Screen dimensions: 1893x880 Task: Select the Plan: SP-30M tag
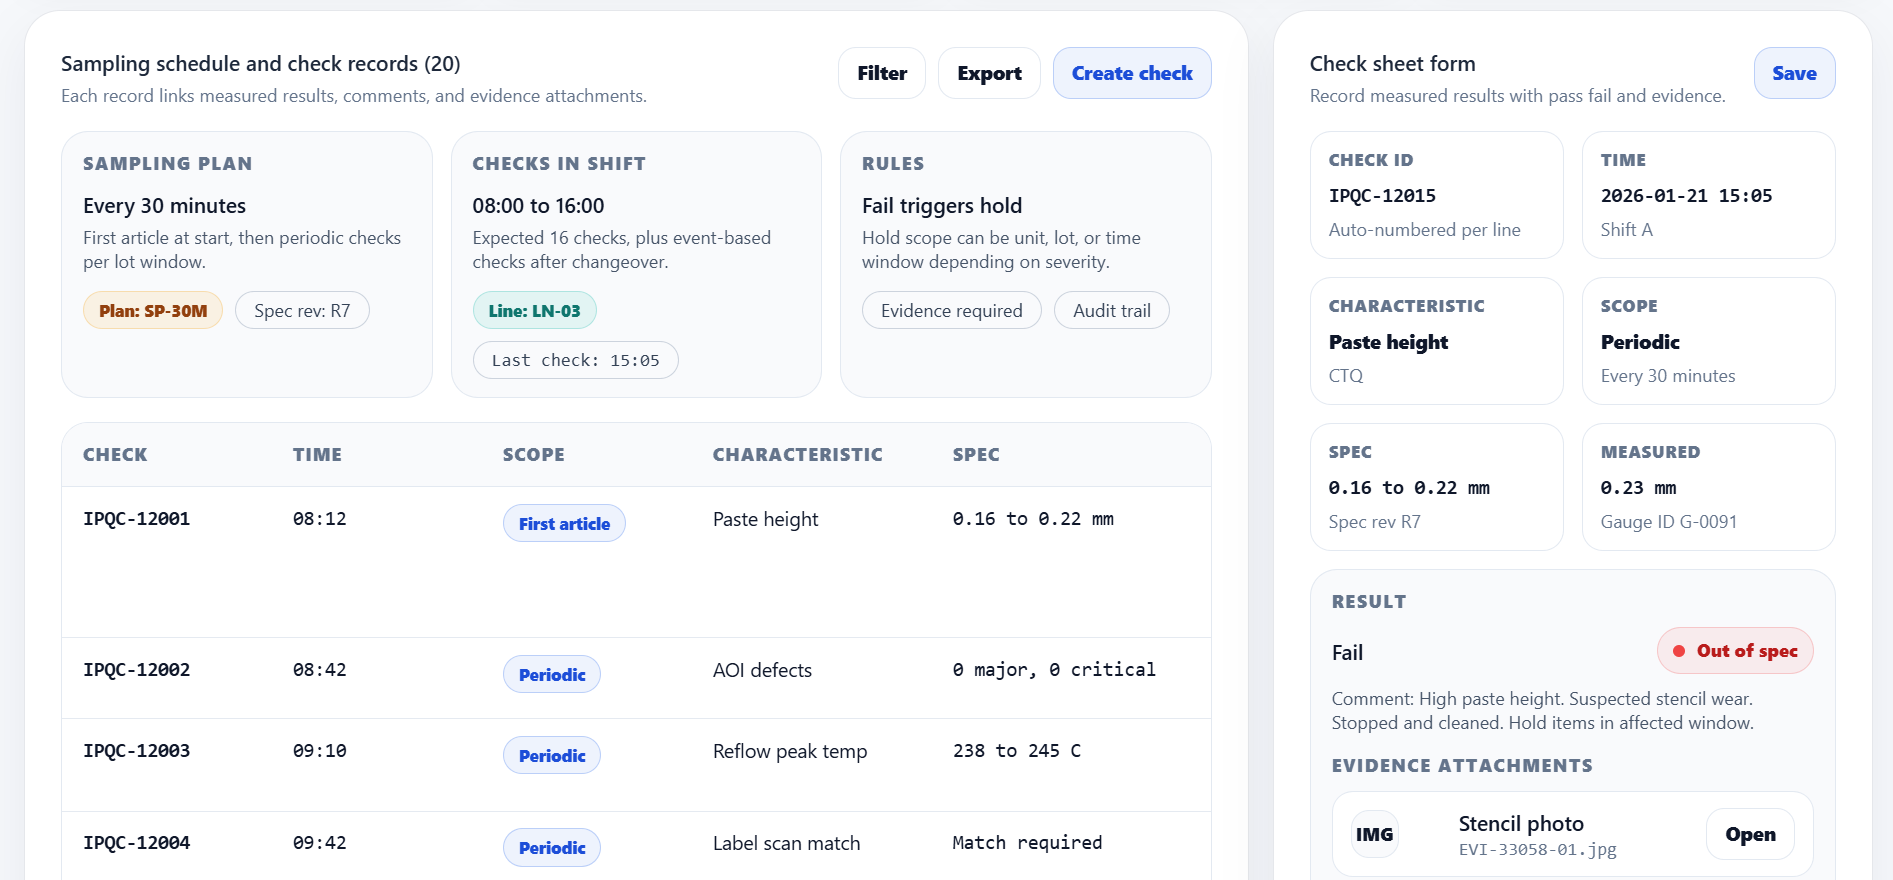click(x=153, y=311)
